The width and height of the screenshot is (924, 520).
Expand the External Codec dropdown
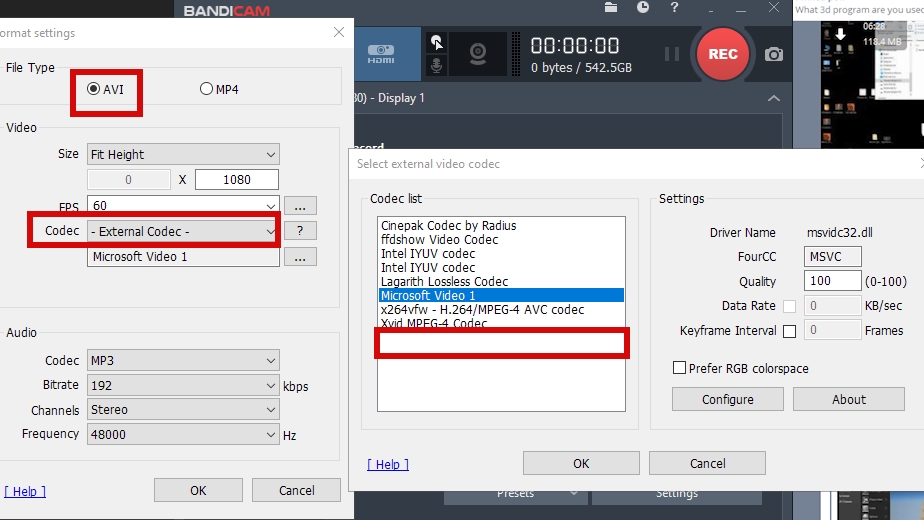[183, 231]
